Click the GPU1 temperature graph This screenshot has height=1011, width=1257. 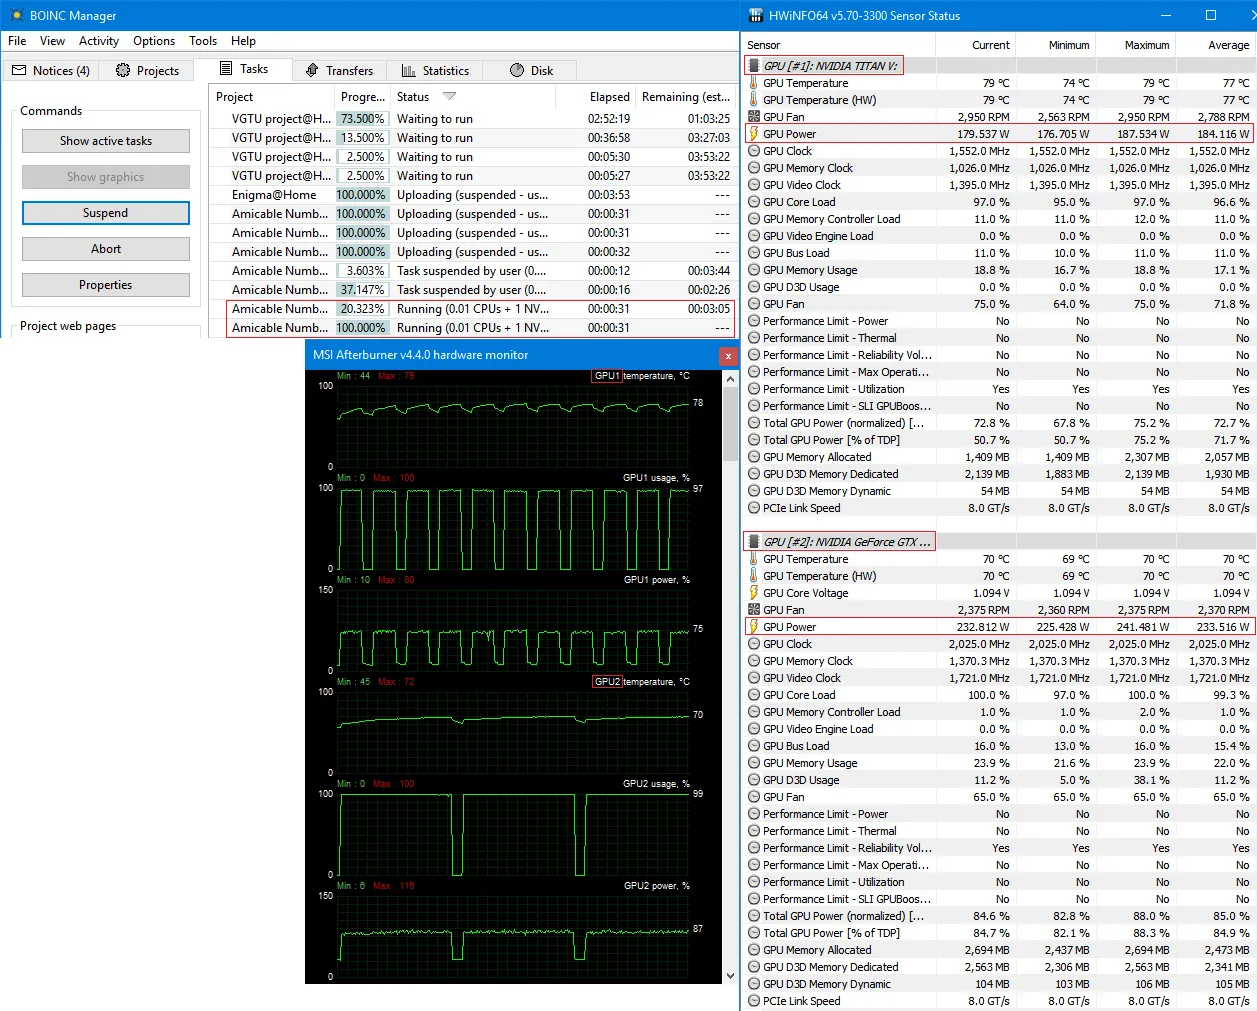coord(513,426)
